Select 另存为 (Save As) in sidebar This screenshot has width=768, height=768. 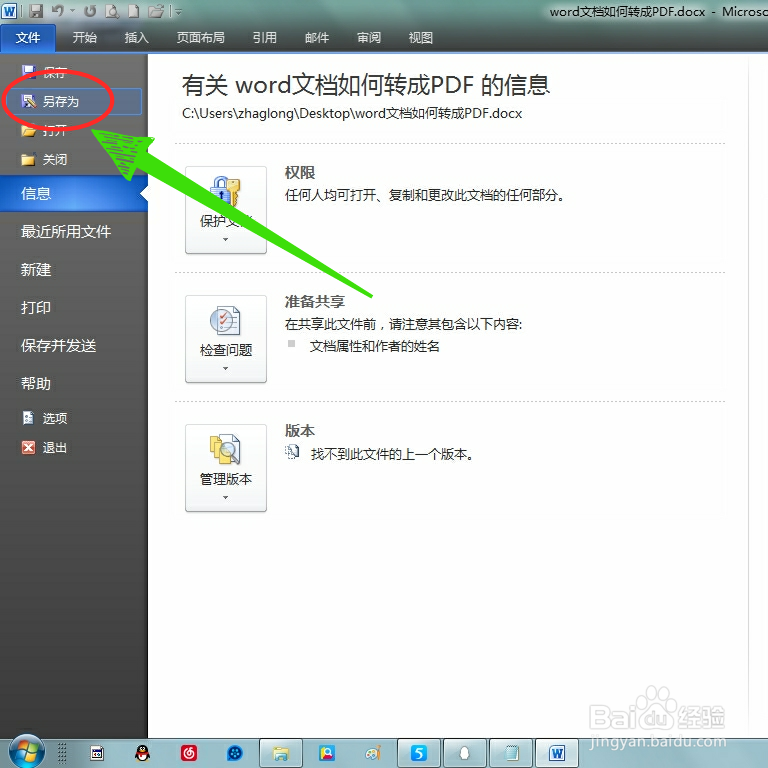tap(72, 101)
